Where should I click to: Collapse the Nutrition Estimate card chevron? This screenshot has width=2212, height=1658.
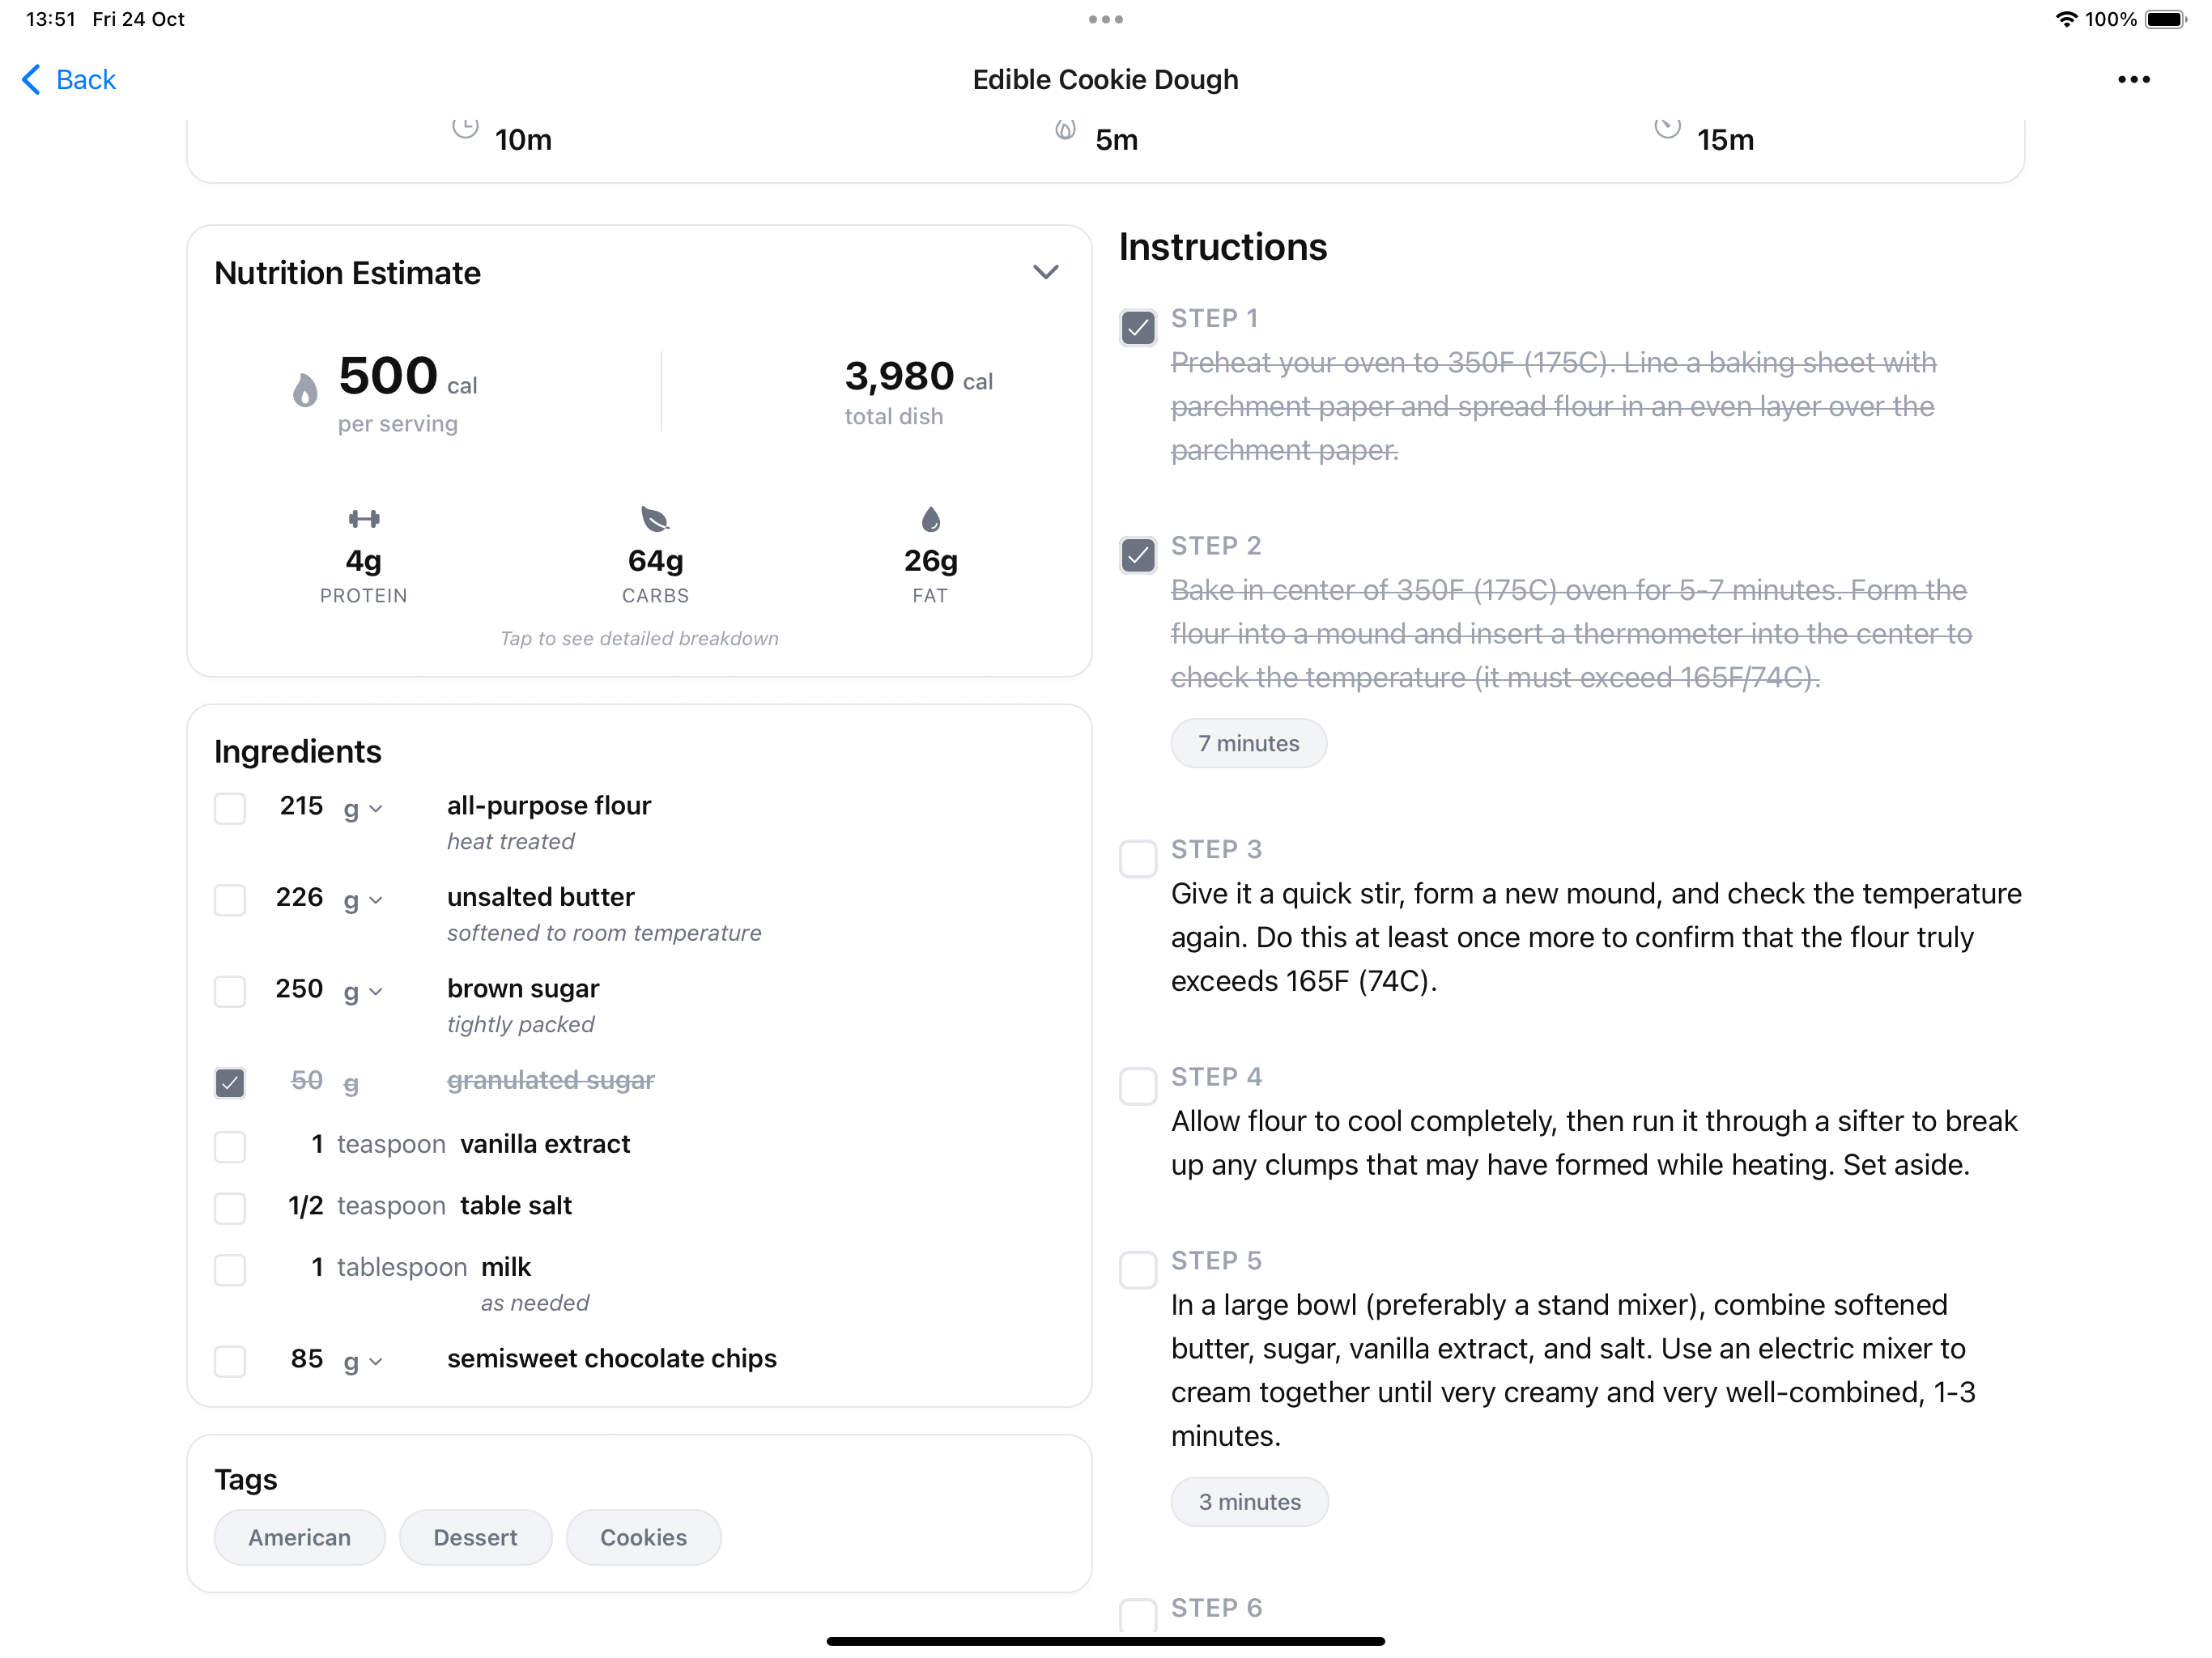click(x=1045, y=272)
